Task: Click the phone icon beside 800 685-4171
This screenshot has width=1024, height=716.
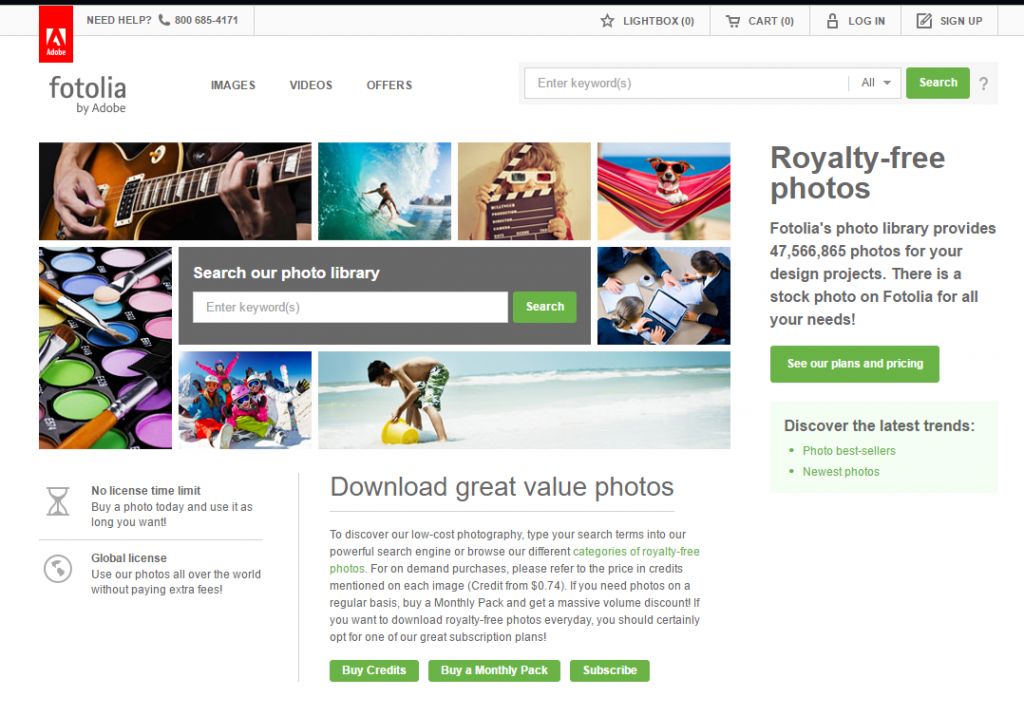Action: point(164,20)
